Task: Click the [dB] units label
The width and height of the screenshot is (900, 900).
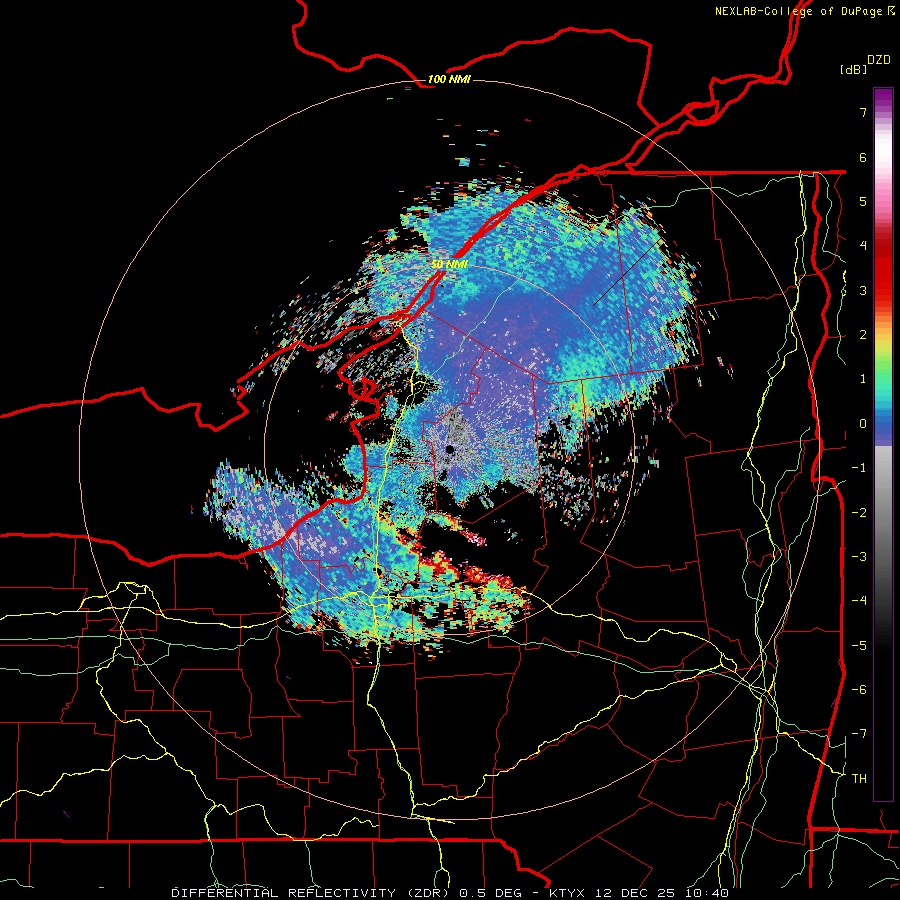Action: (853, 69)
